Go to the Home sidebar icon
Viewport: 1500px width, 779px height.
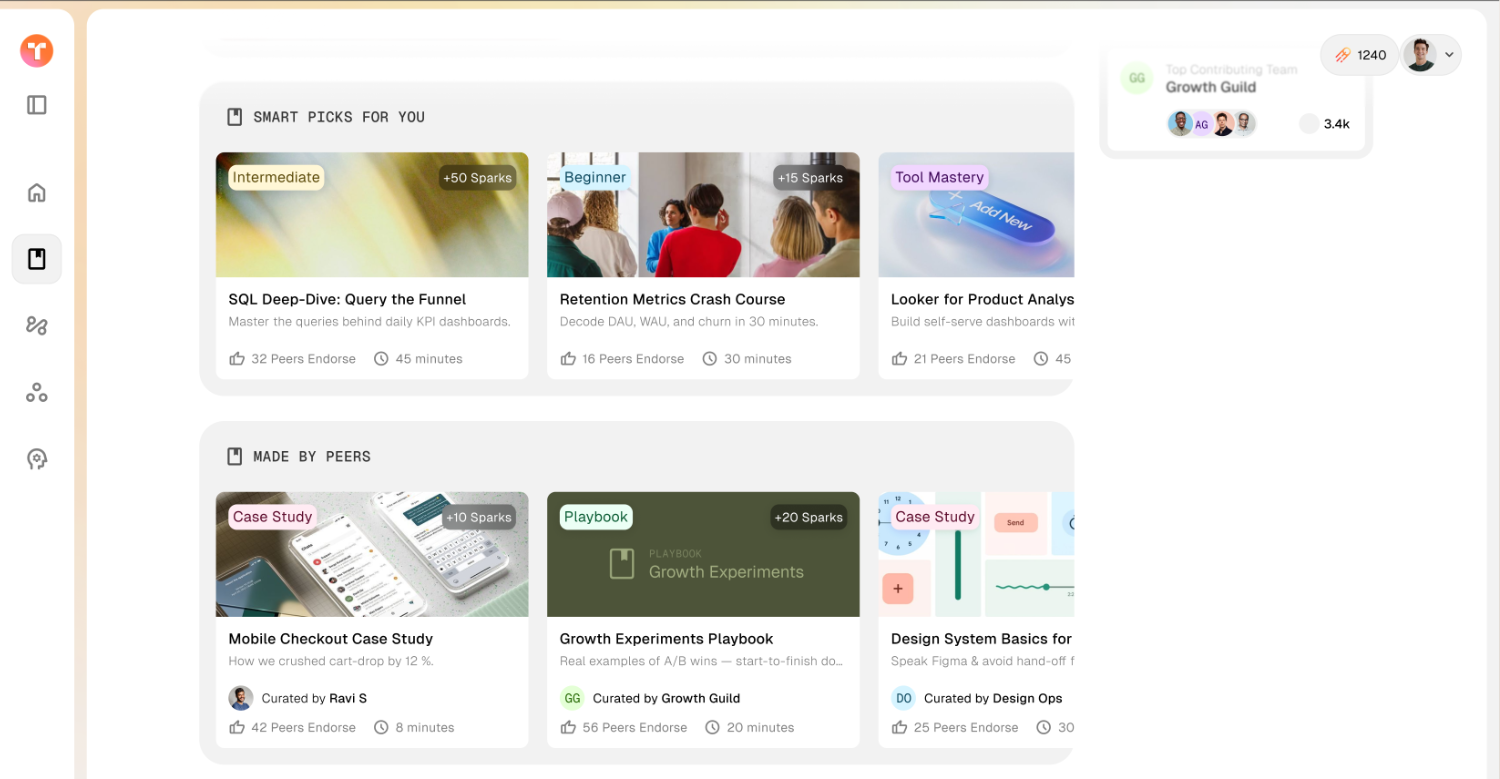coord(37,193)
